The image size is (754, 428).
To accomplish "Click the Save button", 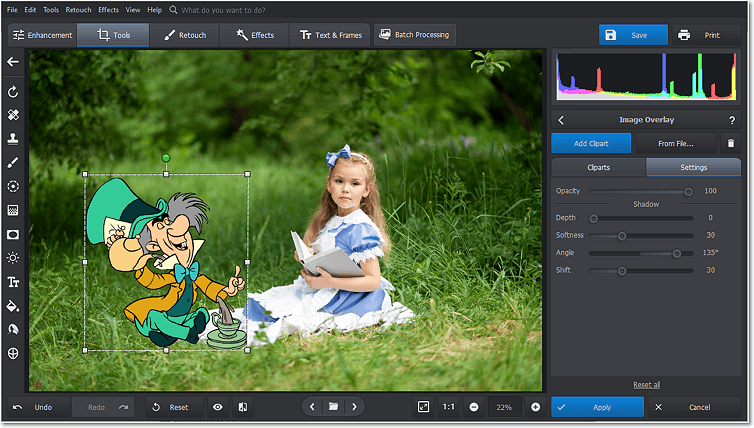I will pyautogui.click(x=633, y=35).
